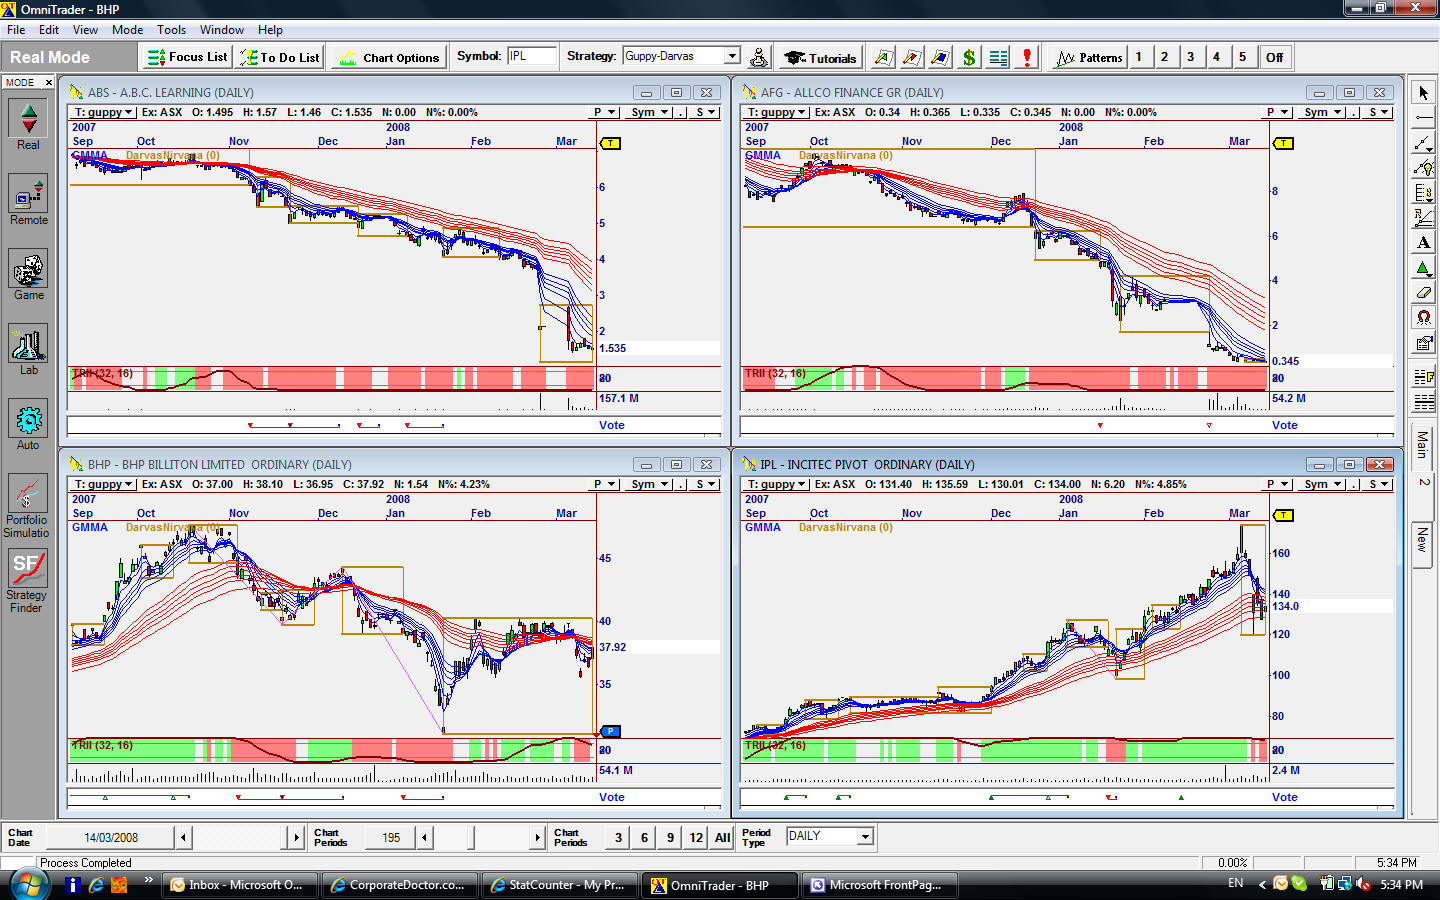Set chart periods to All
The image size is (1440, 900).
(x=722, y=837)
